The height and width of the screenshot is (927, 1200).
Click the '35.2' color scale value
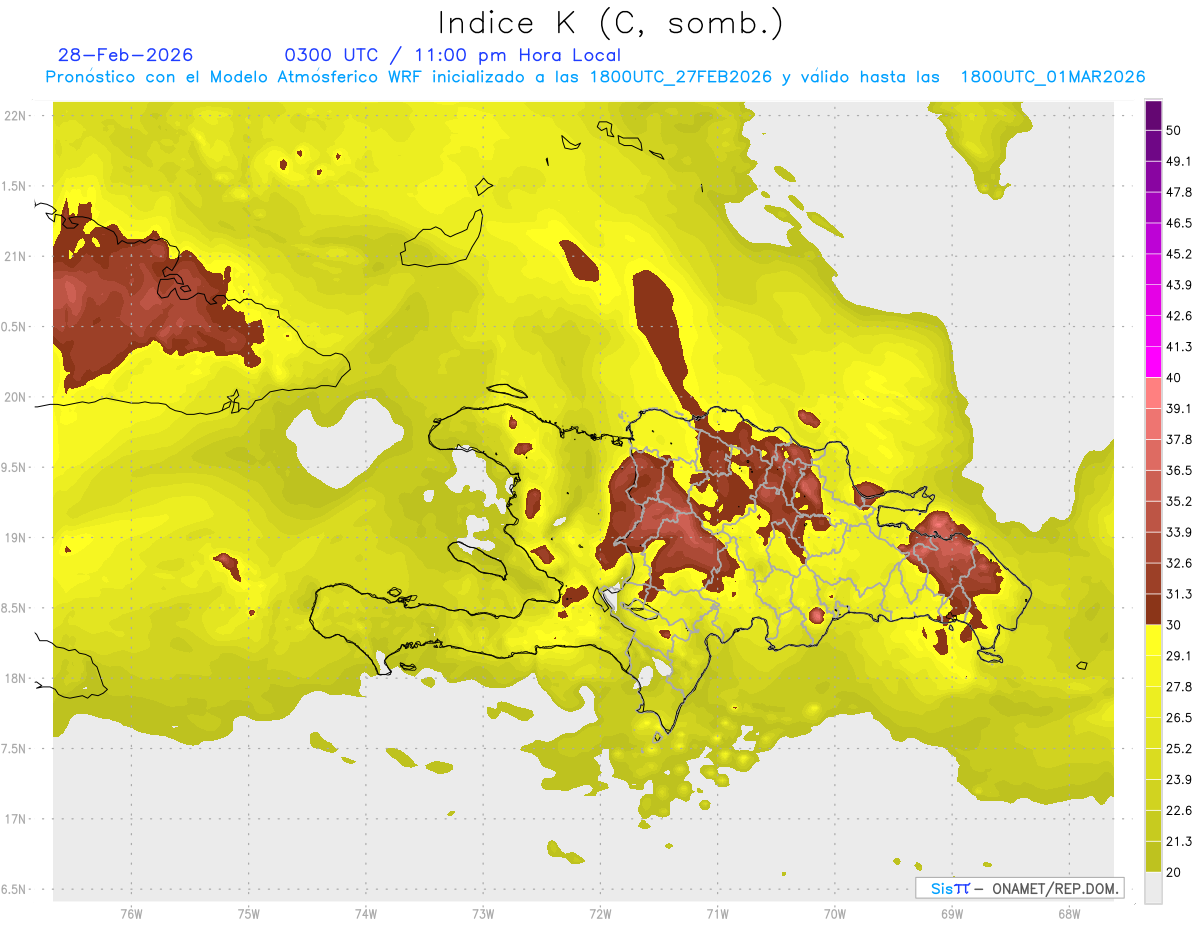click(x=1179, y=501)
